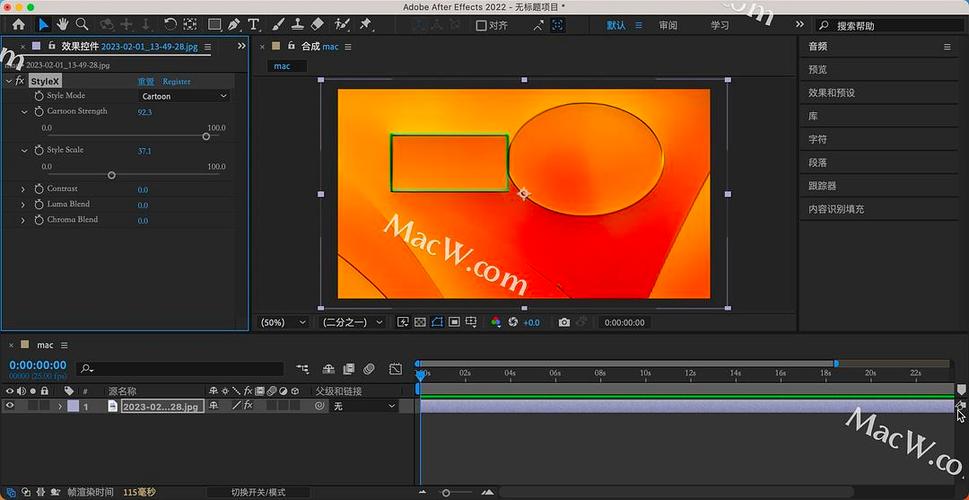969x500 pixels.
Task: Select the Eraser tool
Action: coord(317,25)
